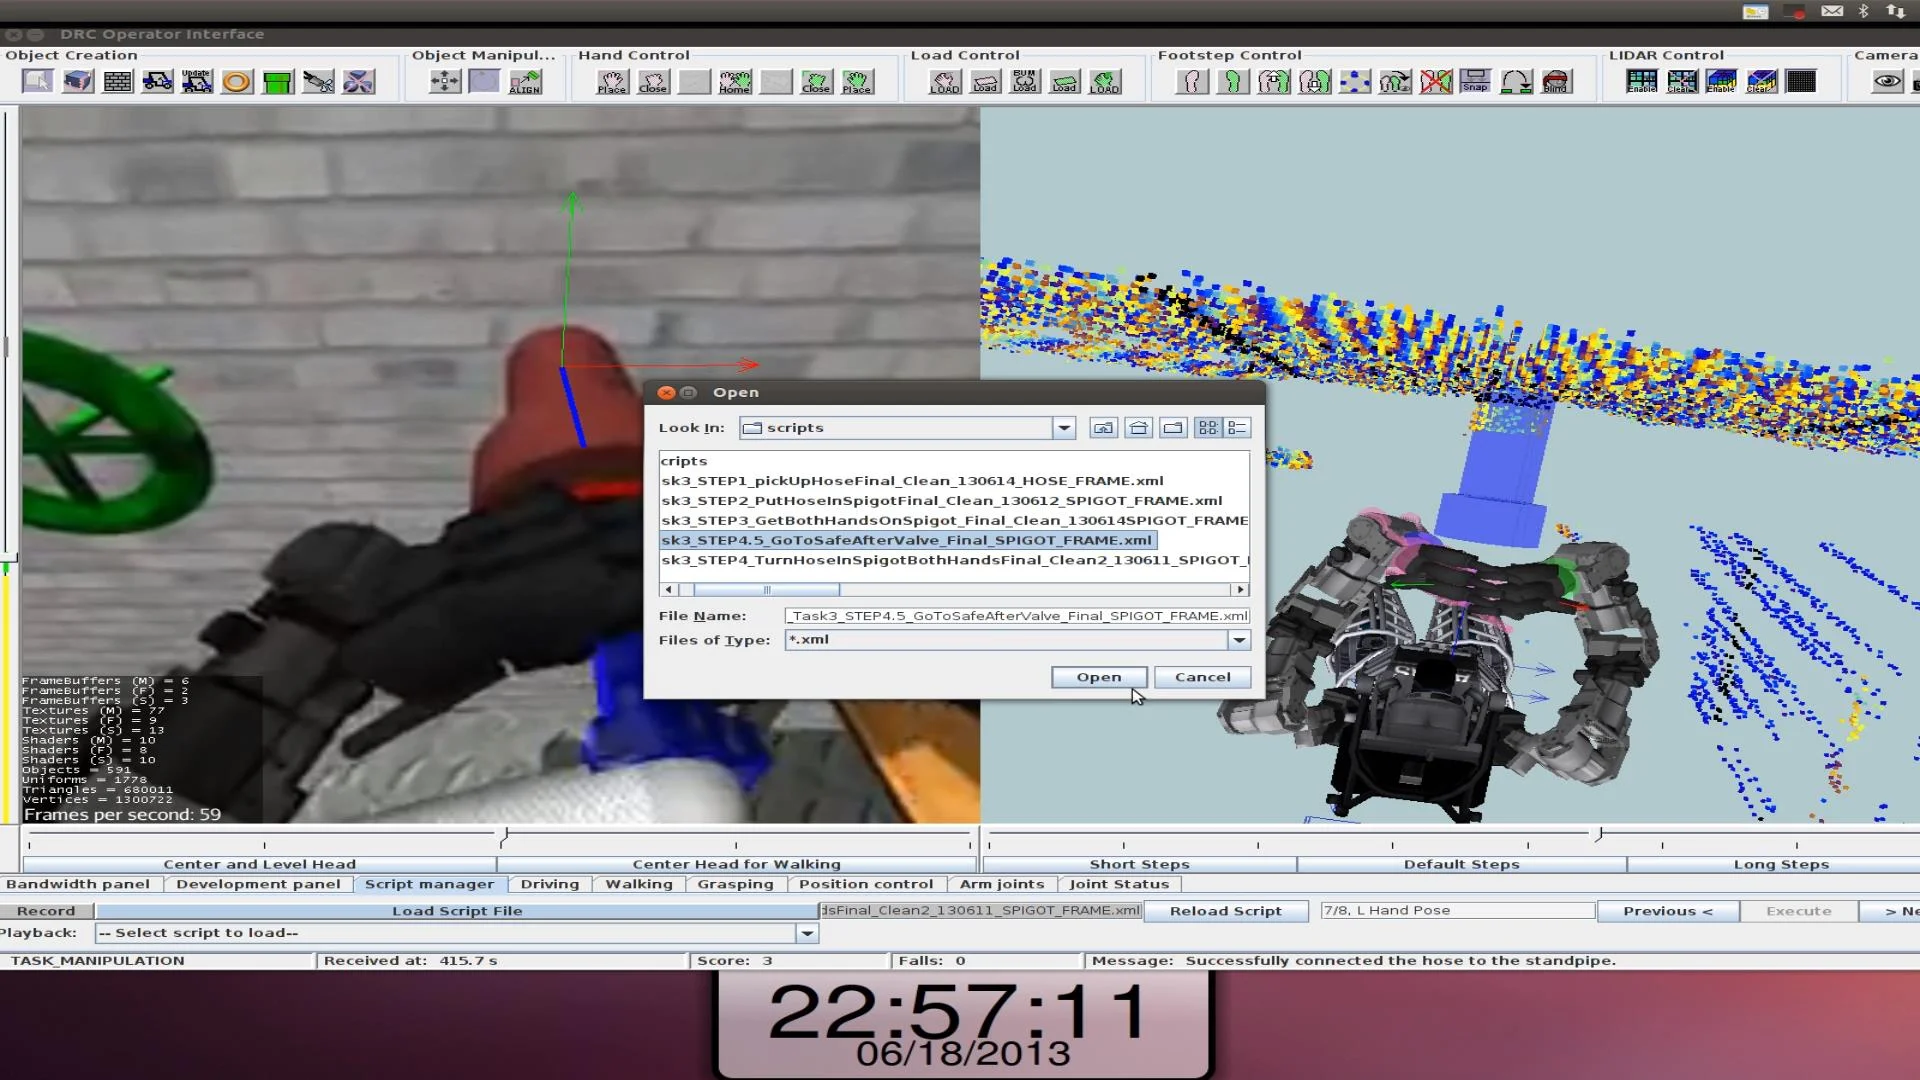Go to Home folder in dialog

pos(1138,428)
